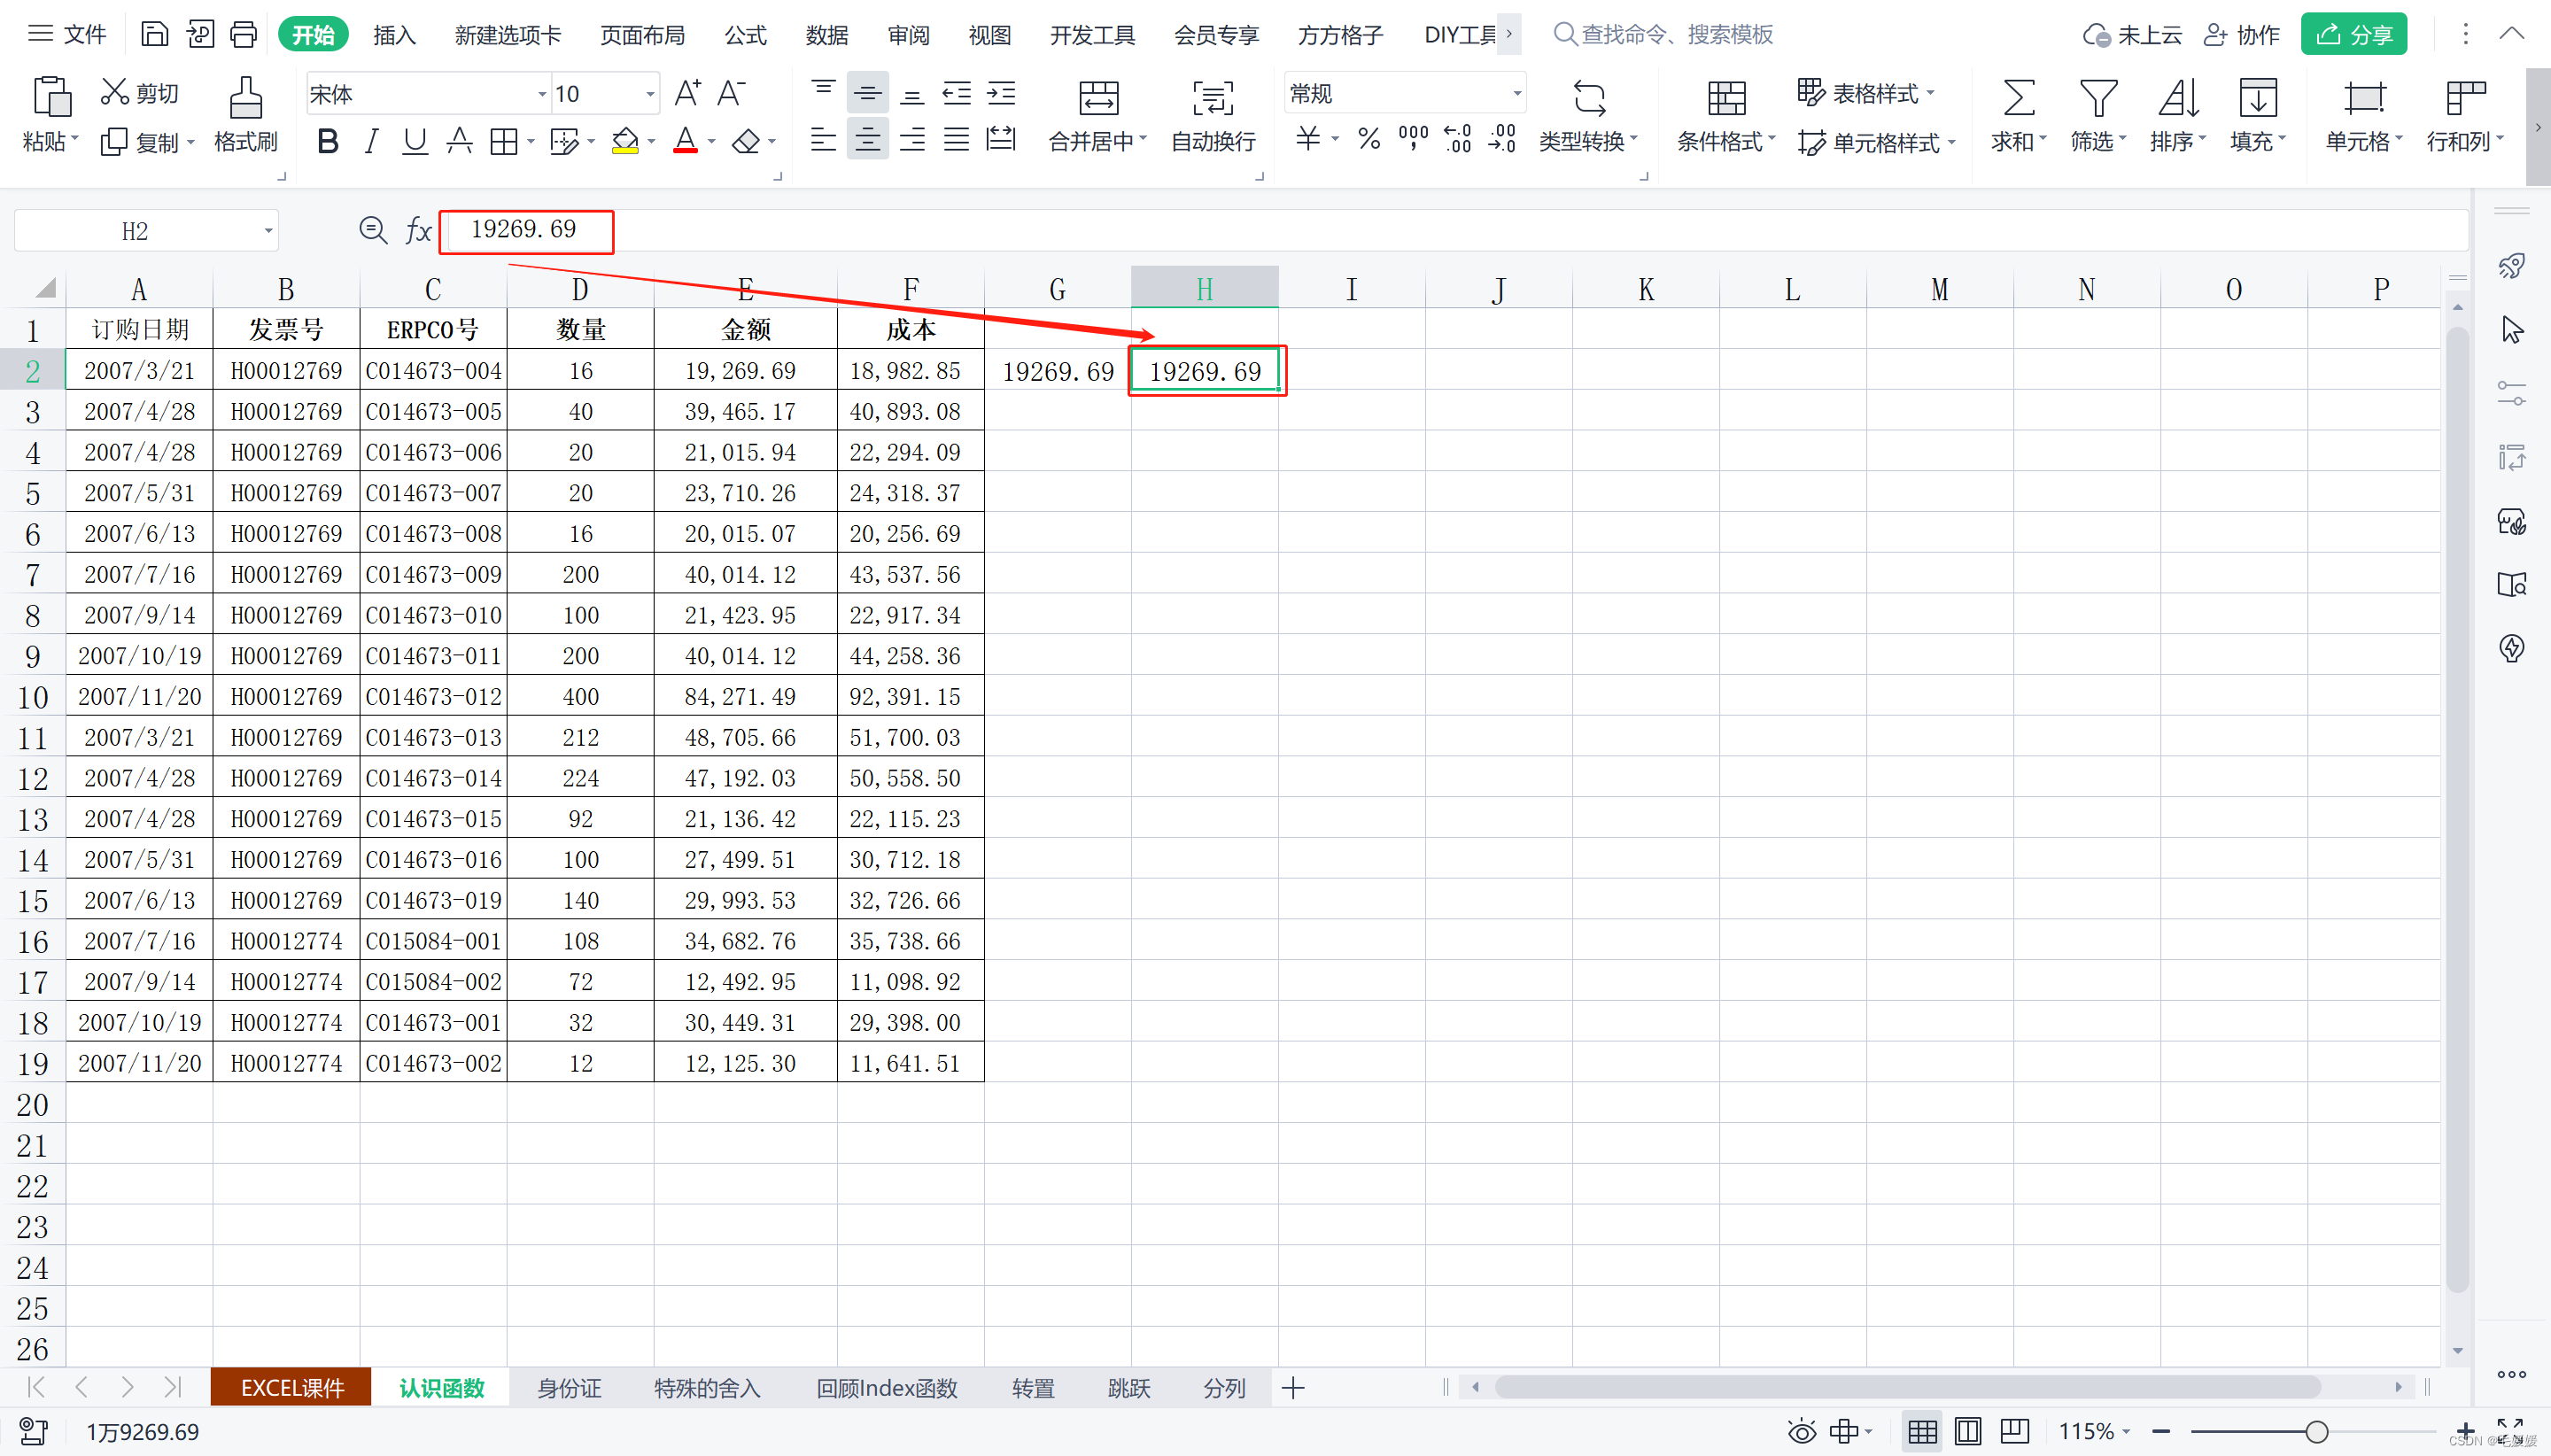This screenshot has width=2551, height=1456.
Task: Decrease font size with A- icon
Action: coord(732,93)
